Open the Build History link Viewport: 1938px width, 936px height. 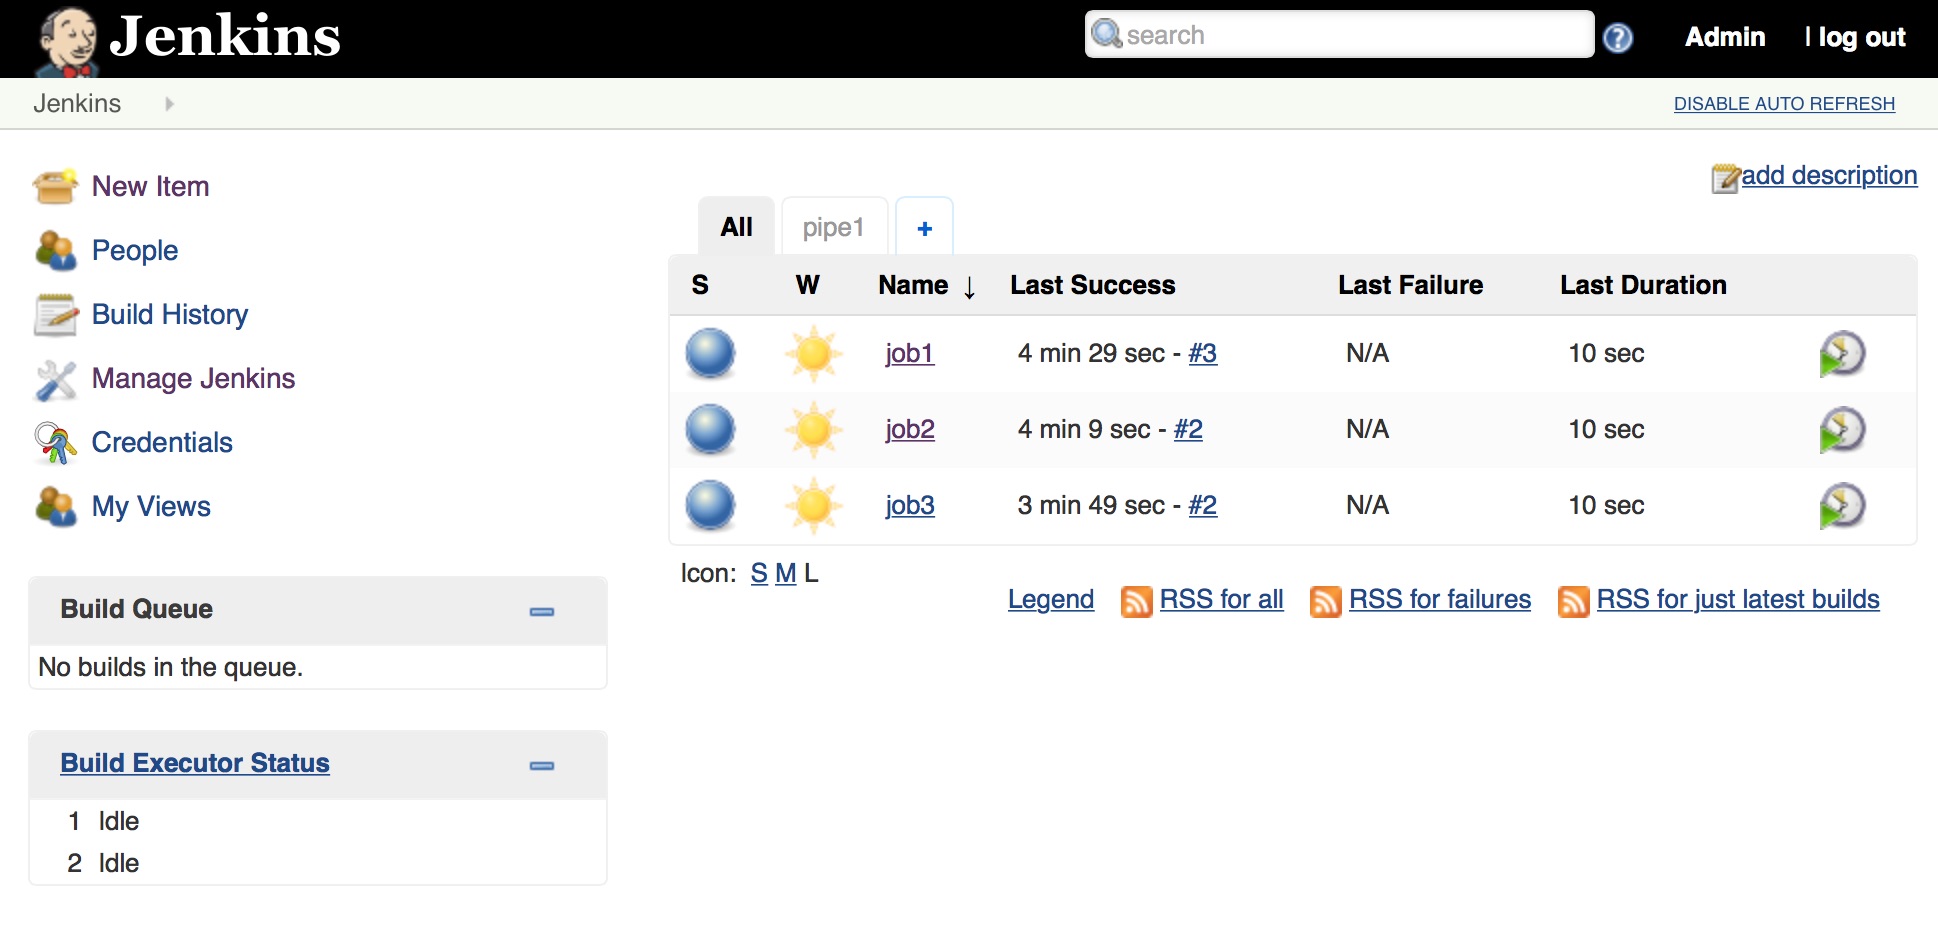click(170, 314)
